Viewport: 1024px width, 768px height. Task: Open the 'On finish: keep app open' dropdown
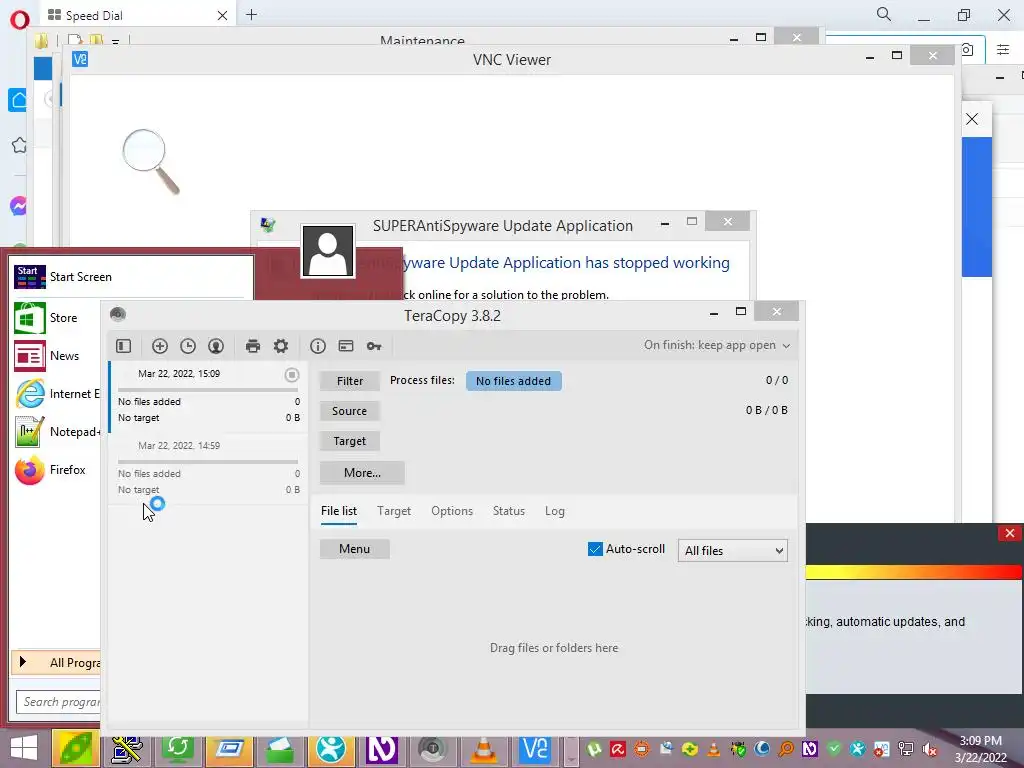(x=717, y=345)
